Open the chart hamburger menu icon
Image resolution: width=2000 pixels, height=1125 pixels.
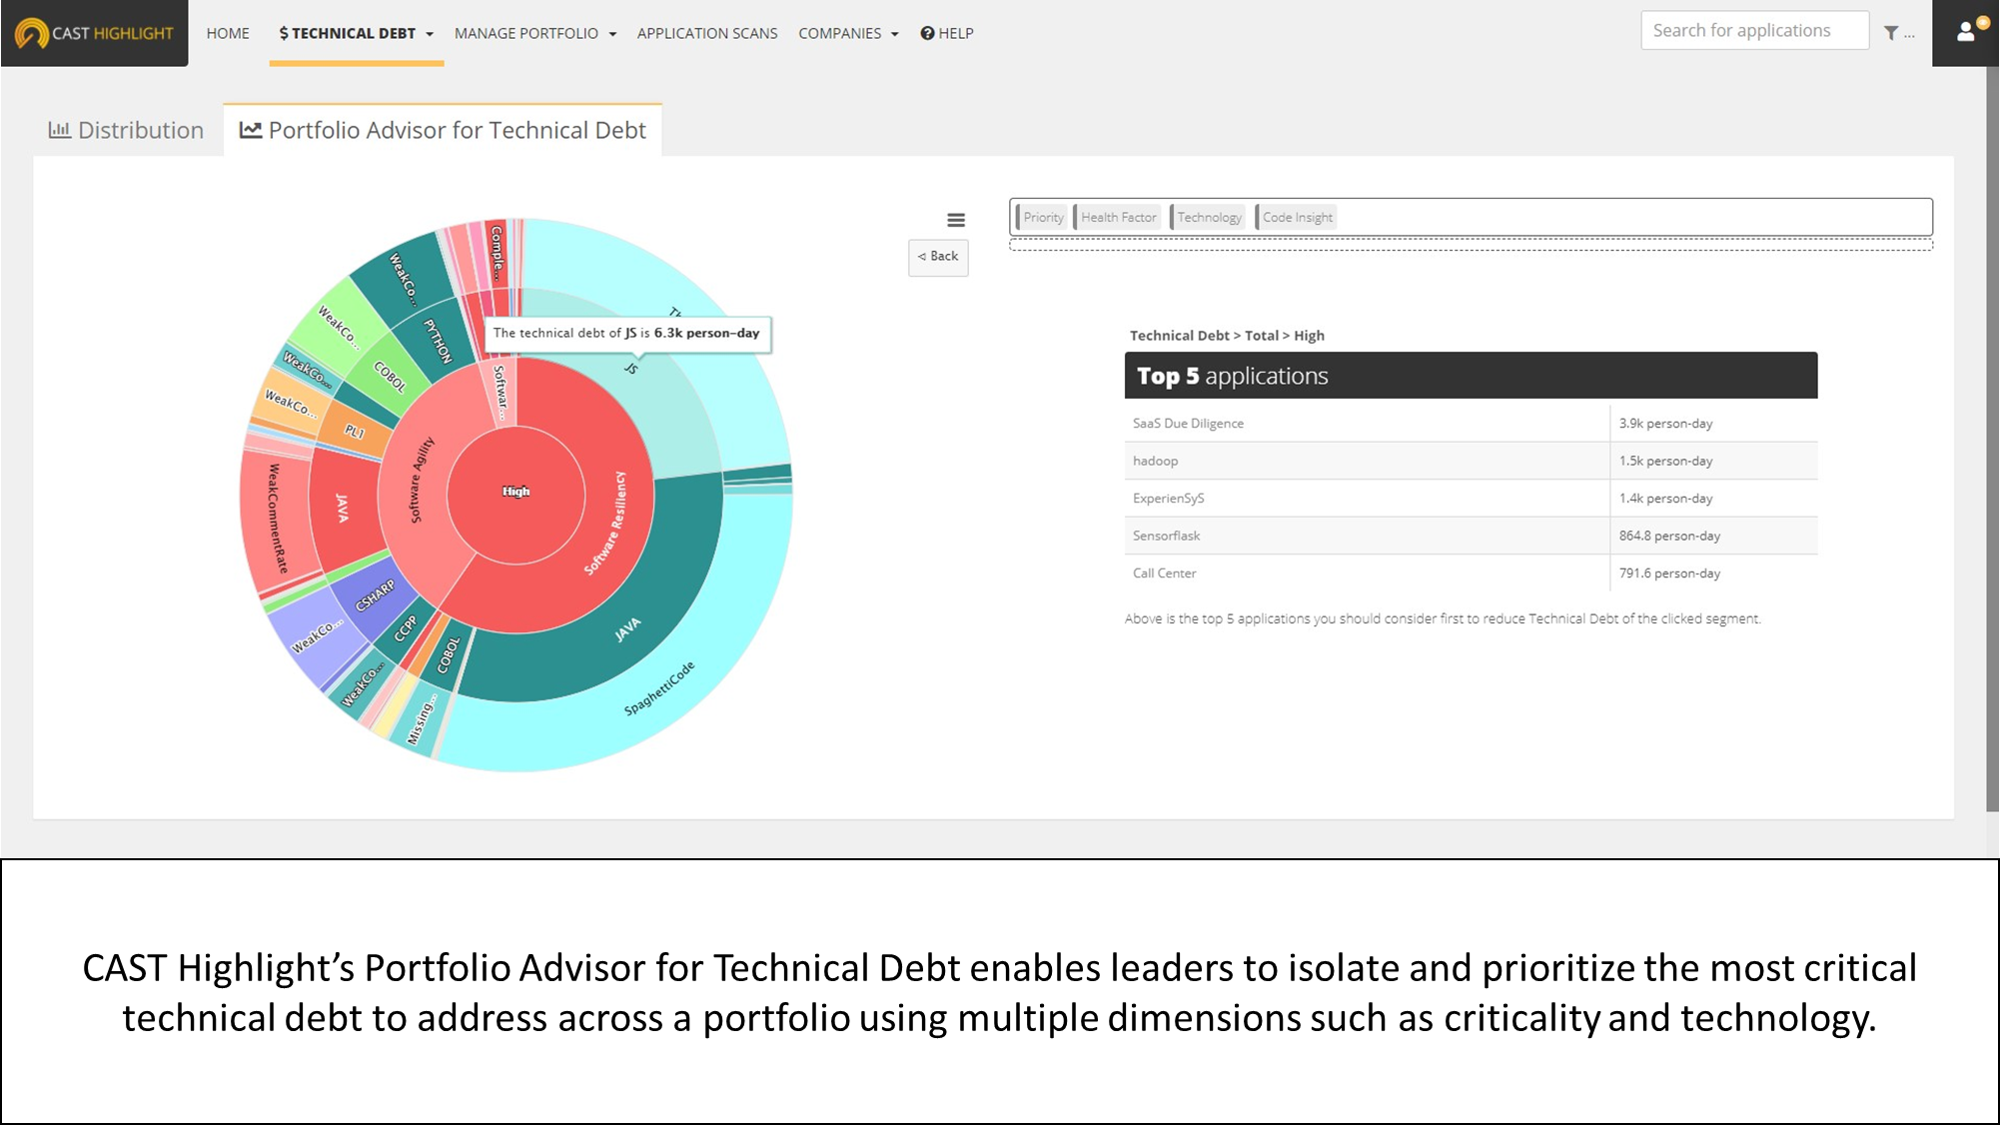pos(956,220)
